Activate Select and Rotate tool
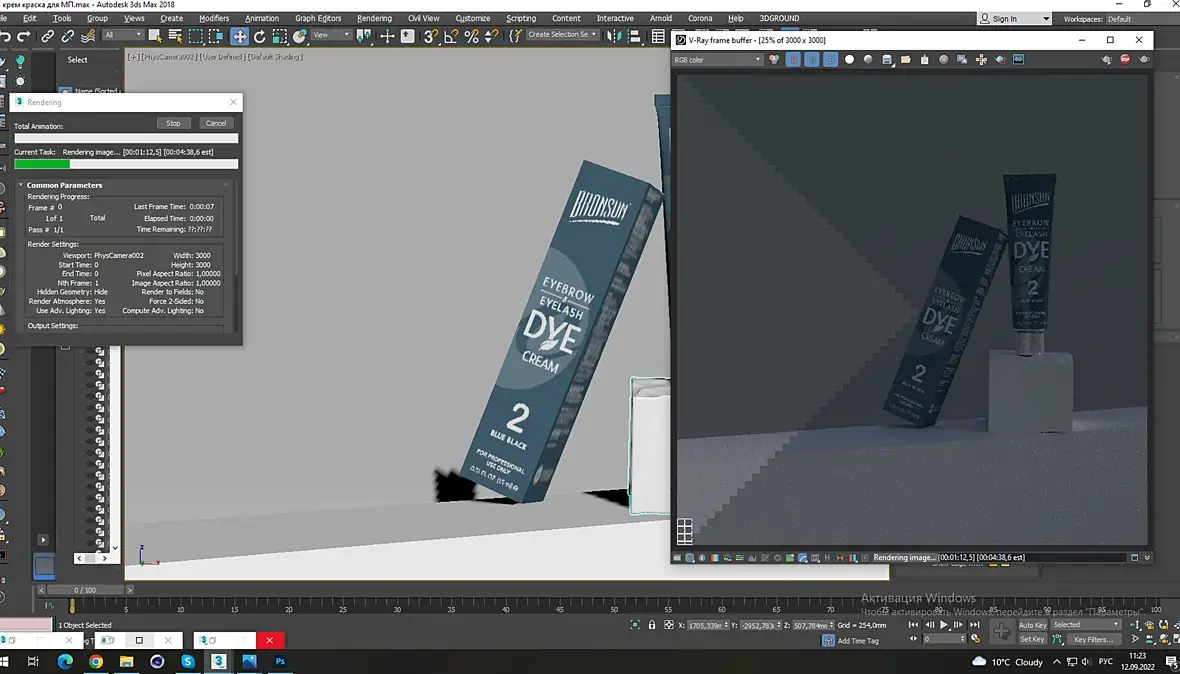 260,35
